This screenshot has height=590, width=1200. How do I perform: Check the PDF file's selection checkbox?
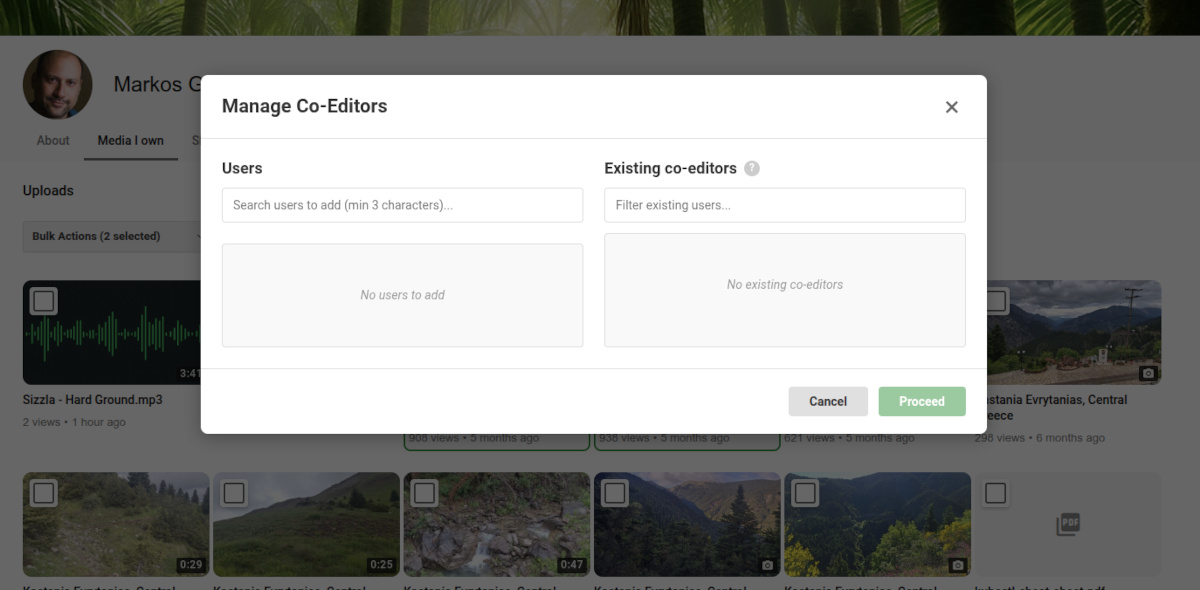995,492
